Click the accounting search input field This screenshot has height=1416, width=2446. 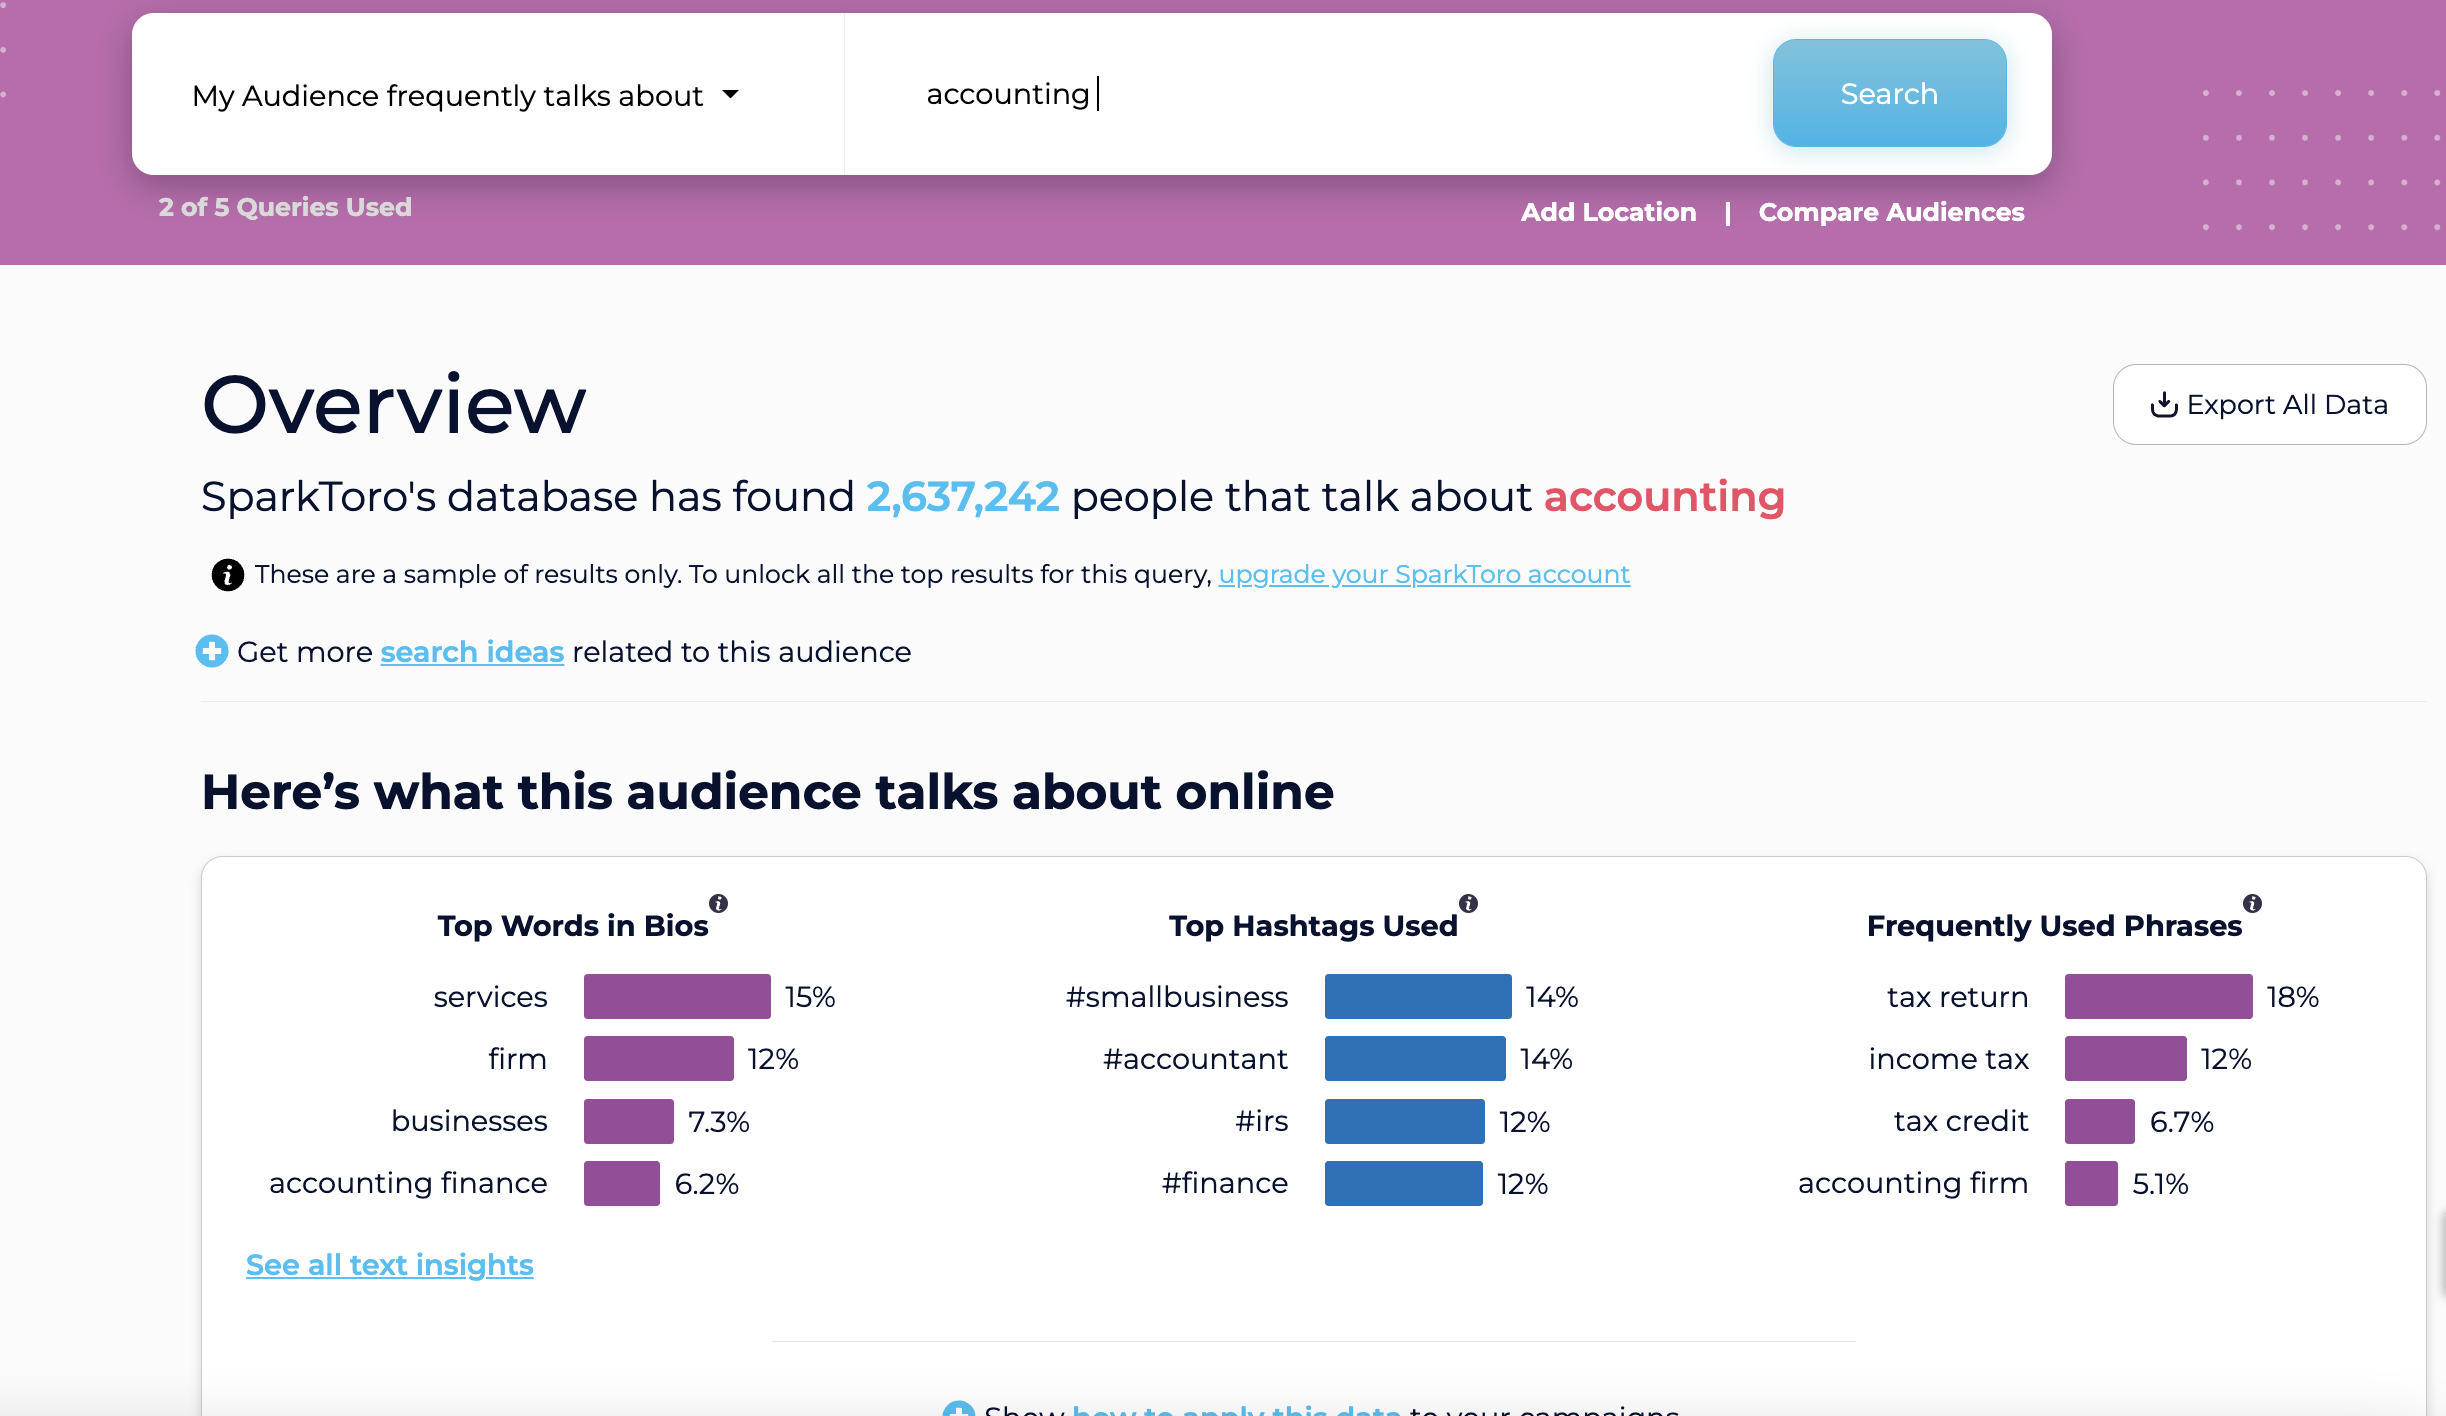tap(1300, 94)
